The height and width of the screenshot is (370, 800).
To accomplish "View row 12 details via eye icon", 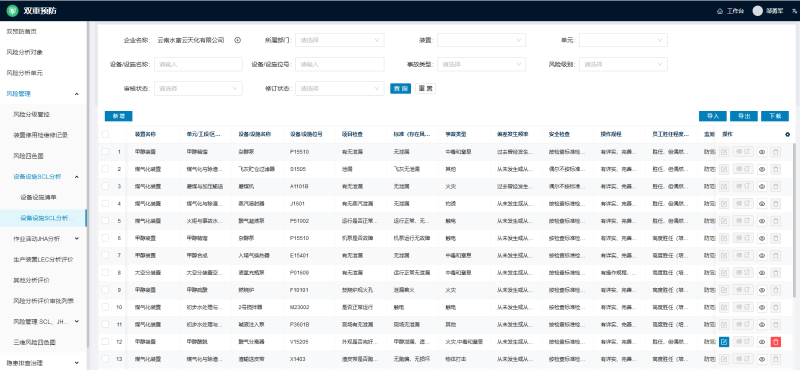I will [762, 342].
